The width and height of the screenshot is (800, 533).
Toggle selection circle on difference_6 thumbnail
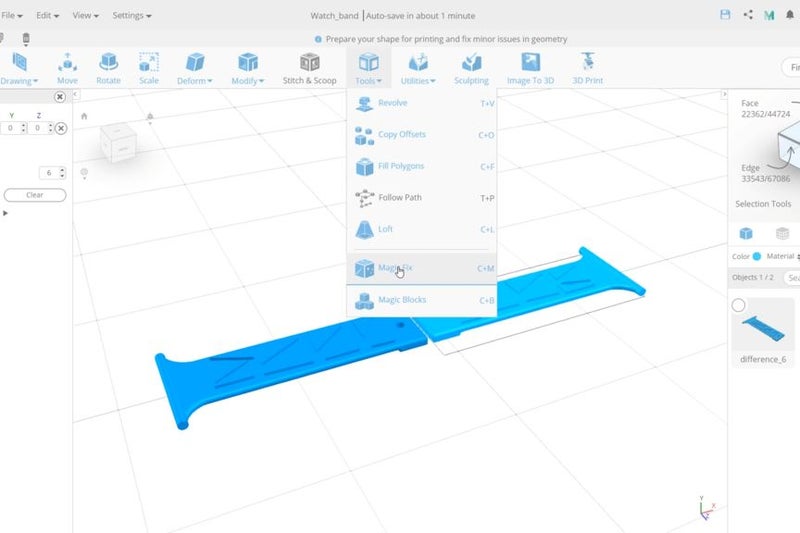739,306
